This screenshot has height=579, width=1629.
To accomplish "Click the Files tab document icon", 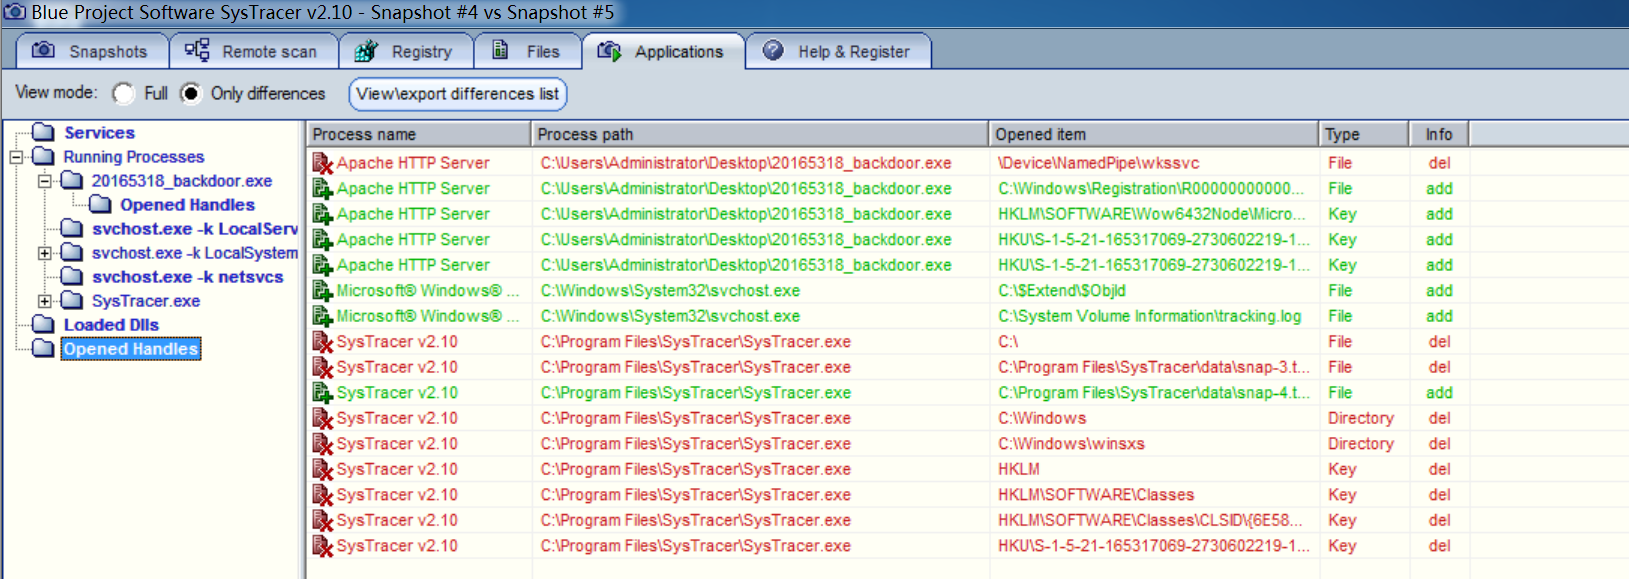I will (501, 50).
